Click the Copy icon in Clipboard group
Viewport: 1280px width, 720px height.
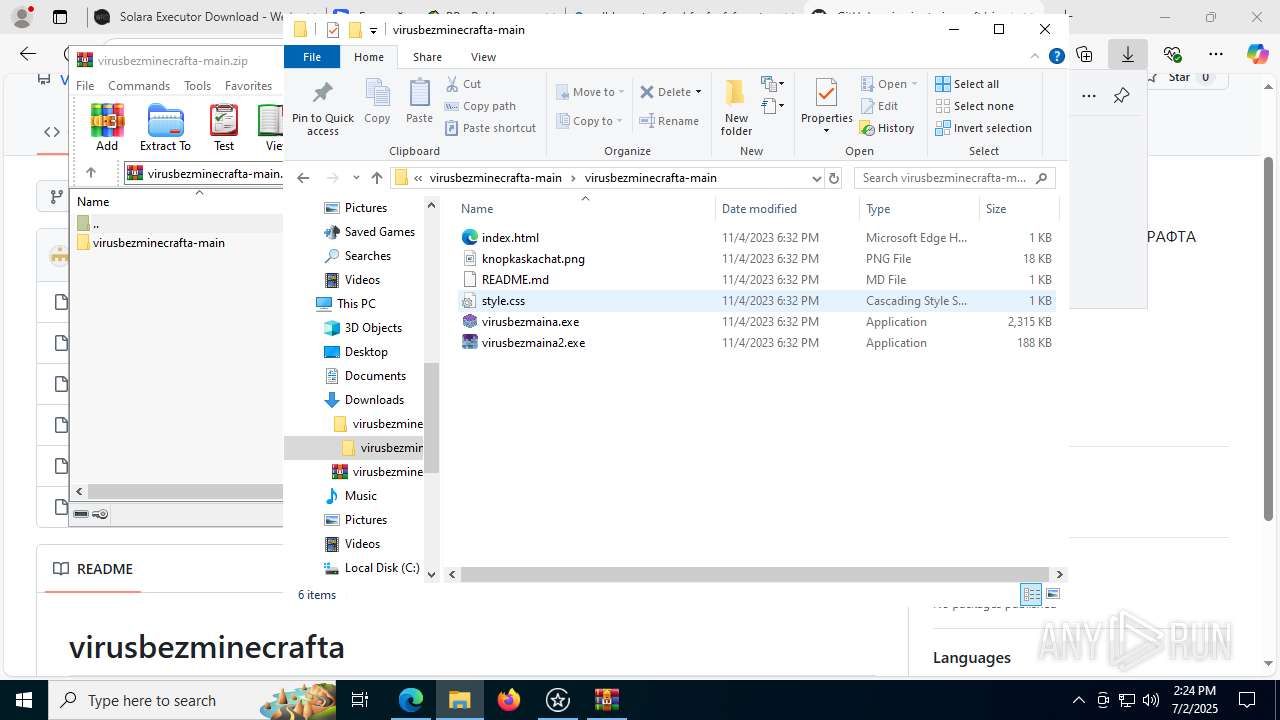377,102
